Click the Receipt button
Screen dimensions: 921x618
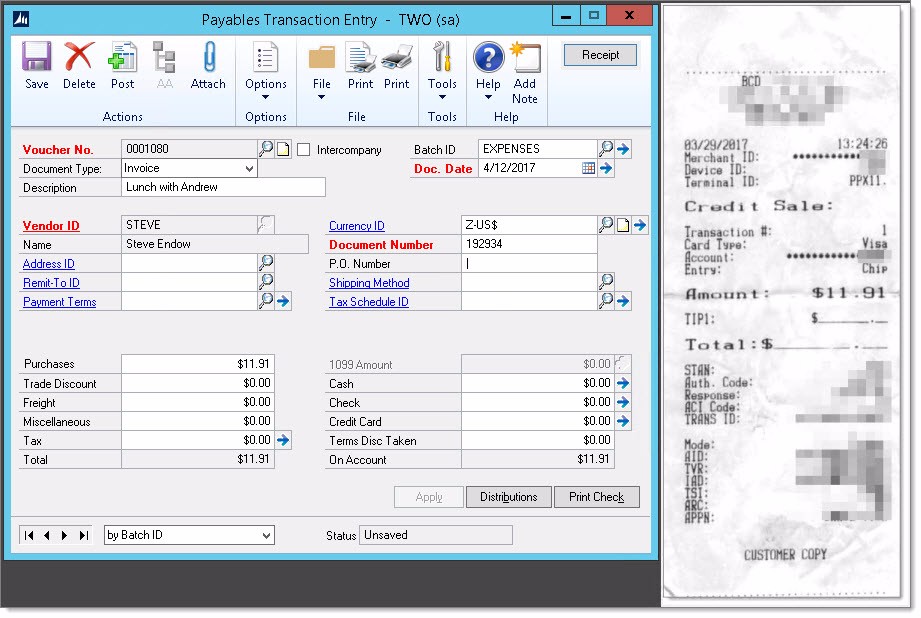point(600,55)
